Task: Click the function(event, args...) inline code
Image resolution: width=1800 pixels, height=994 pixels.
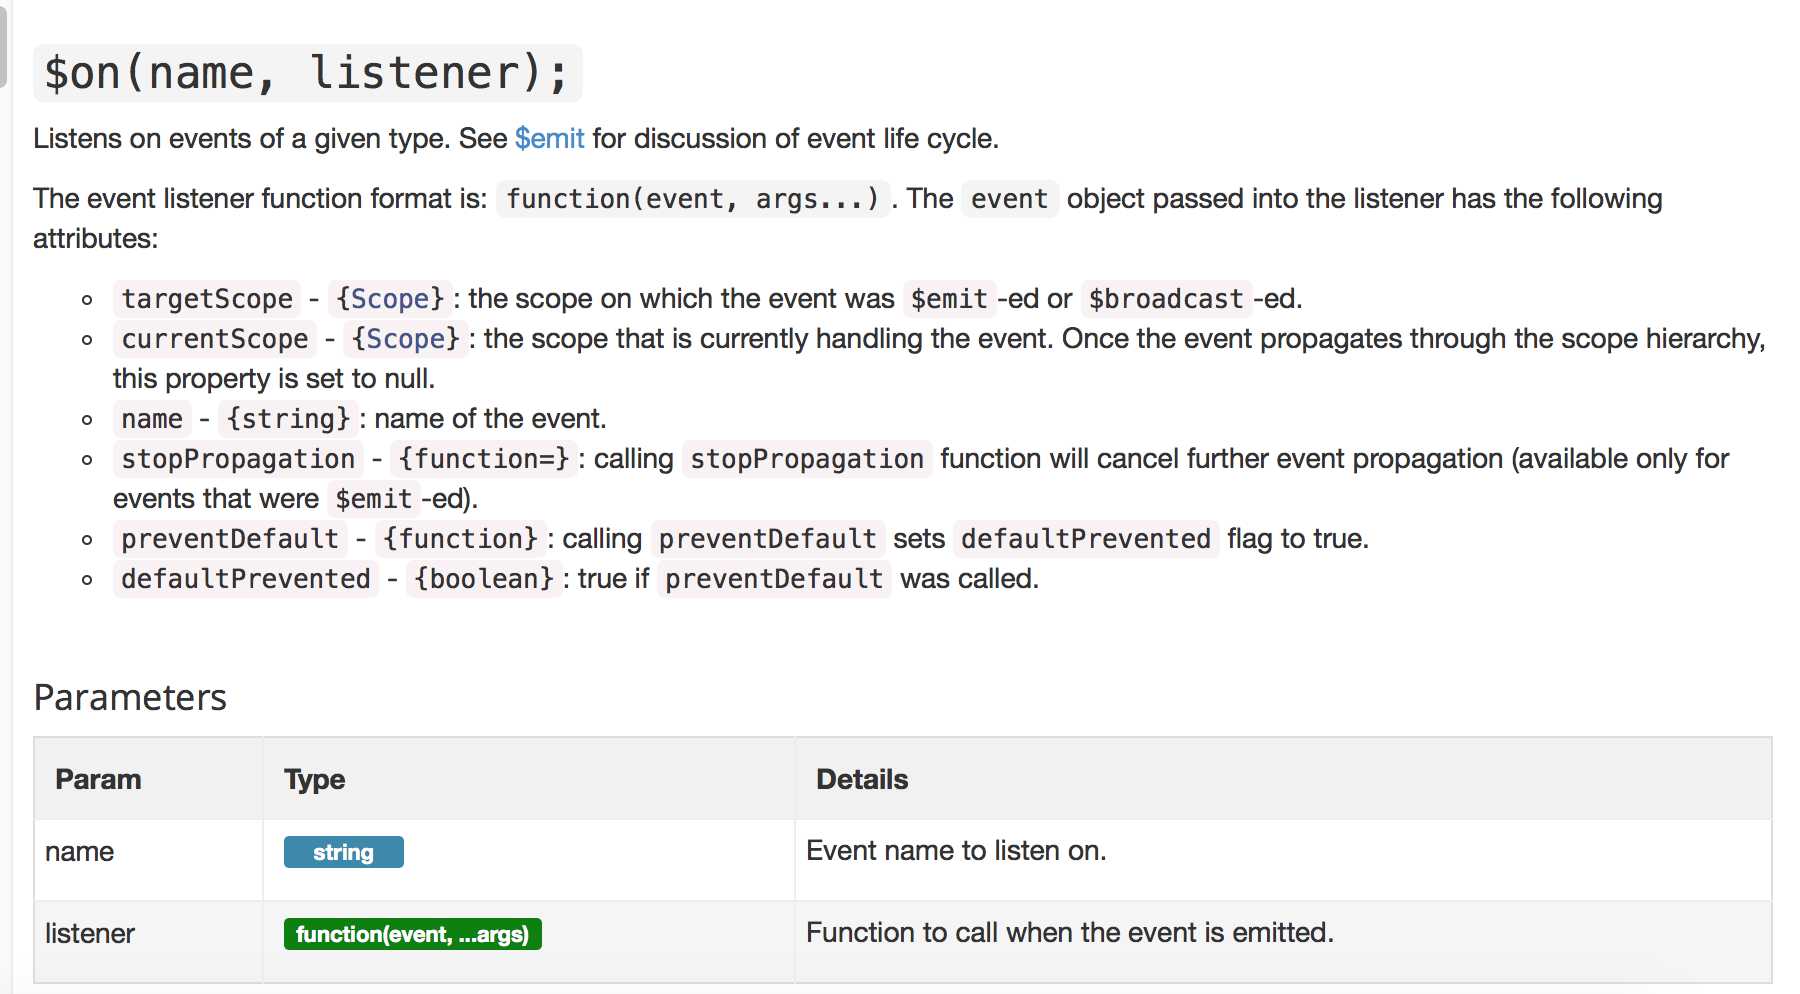Action: point(693,199)
